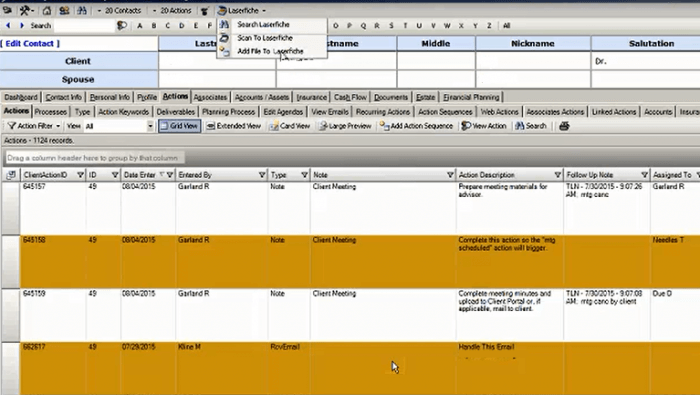Open the Financial Planning tab
This screenshot has width=700, height=395.
pyautogui.click(x=471, y=97)
